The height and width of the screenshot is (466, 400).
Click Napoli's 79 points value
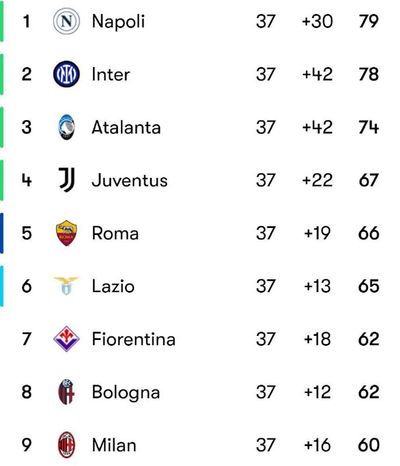(x=369, y=21)
